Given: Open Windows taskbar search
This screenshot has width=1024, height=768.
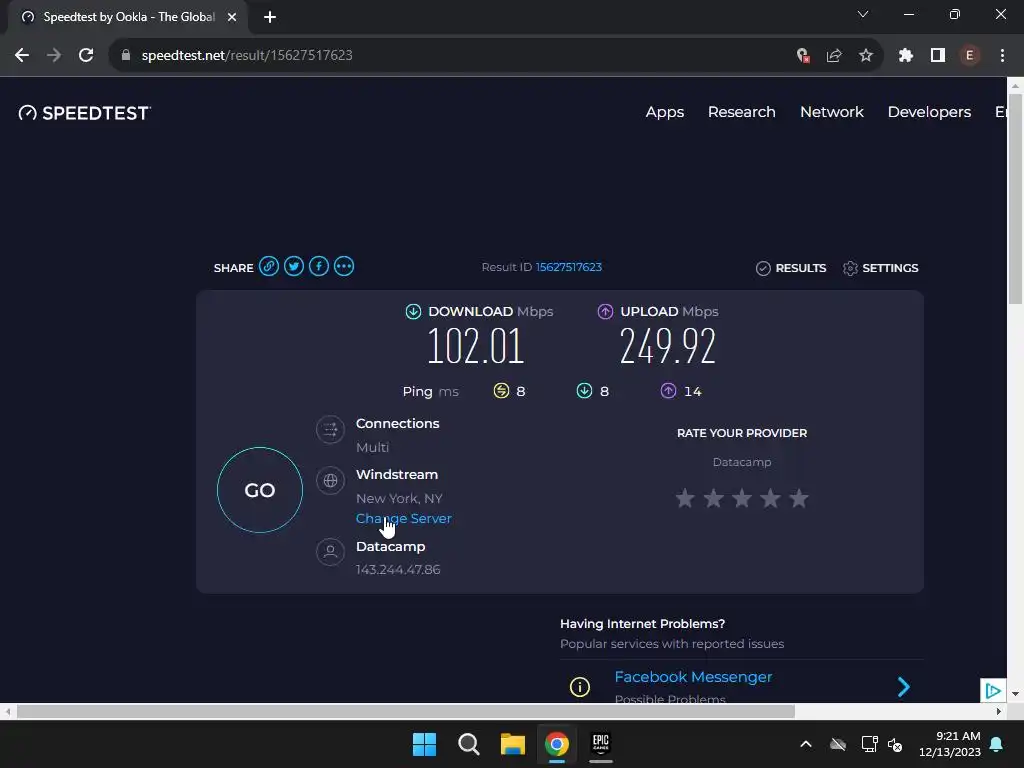Looking at the screenshot, I should pos(468,744).
